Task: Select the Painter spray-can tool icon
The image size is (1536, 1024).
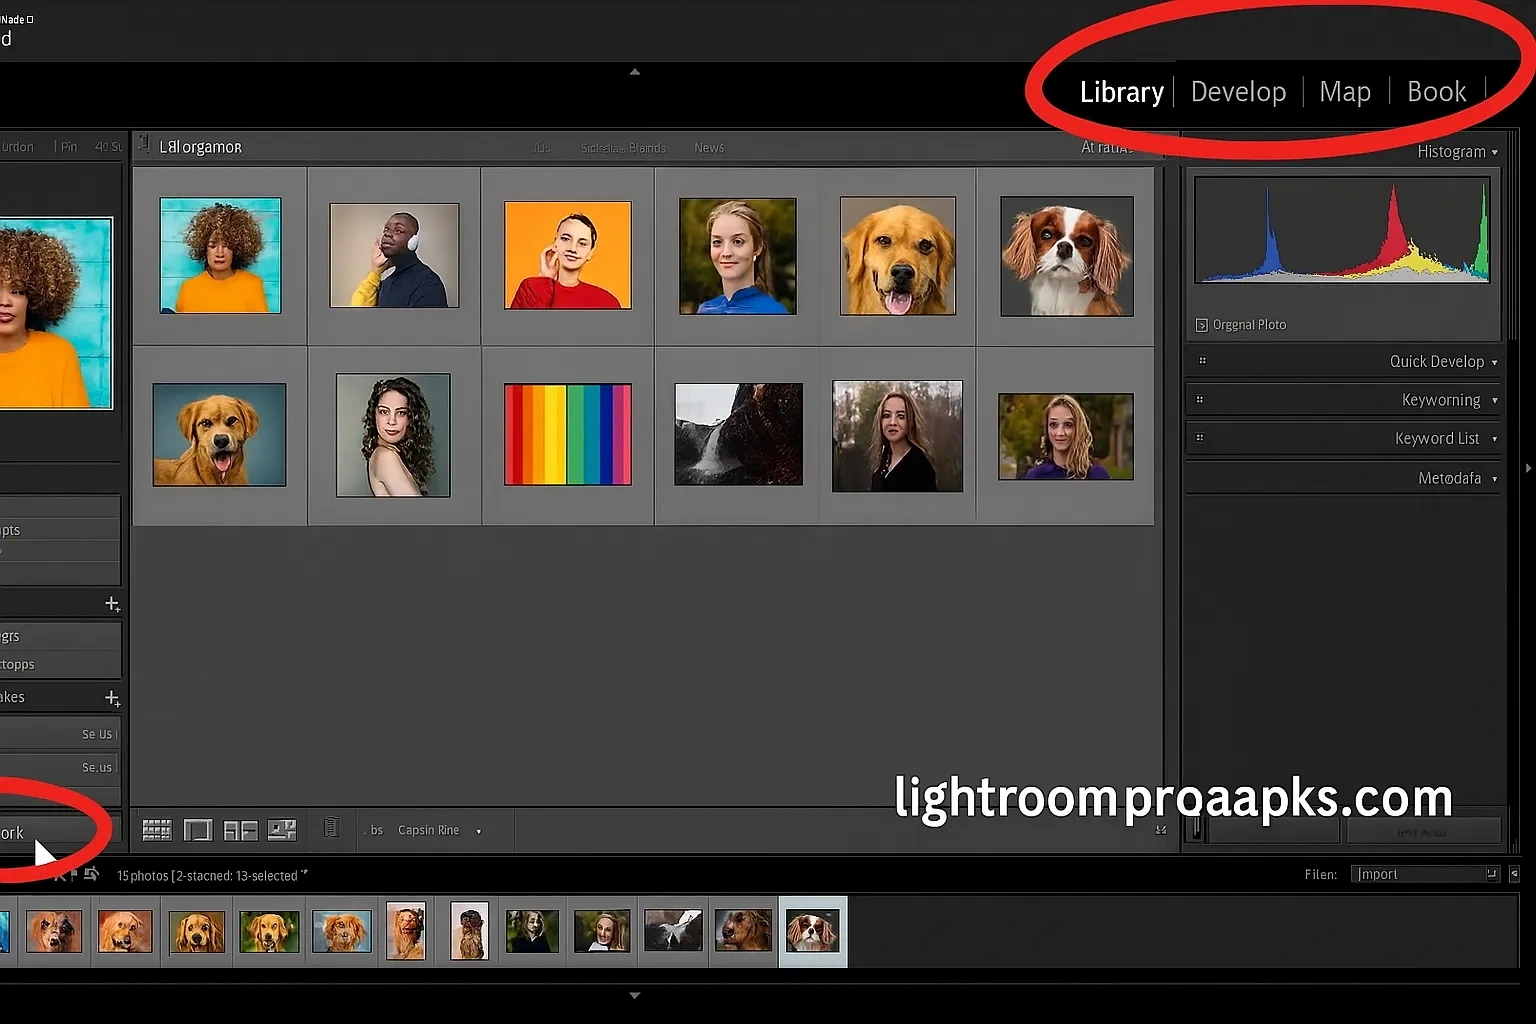Action: pos(331,829)
